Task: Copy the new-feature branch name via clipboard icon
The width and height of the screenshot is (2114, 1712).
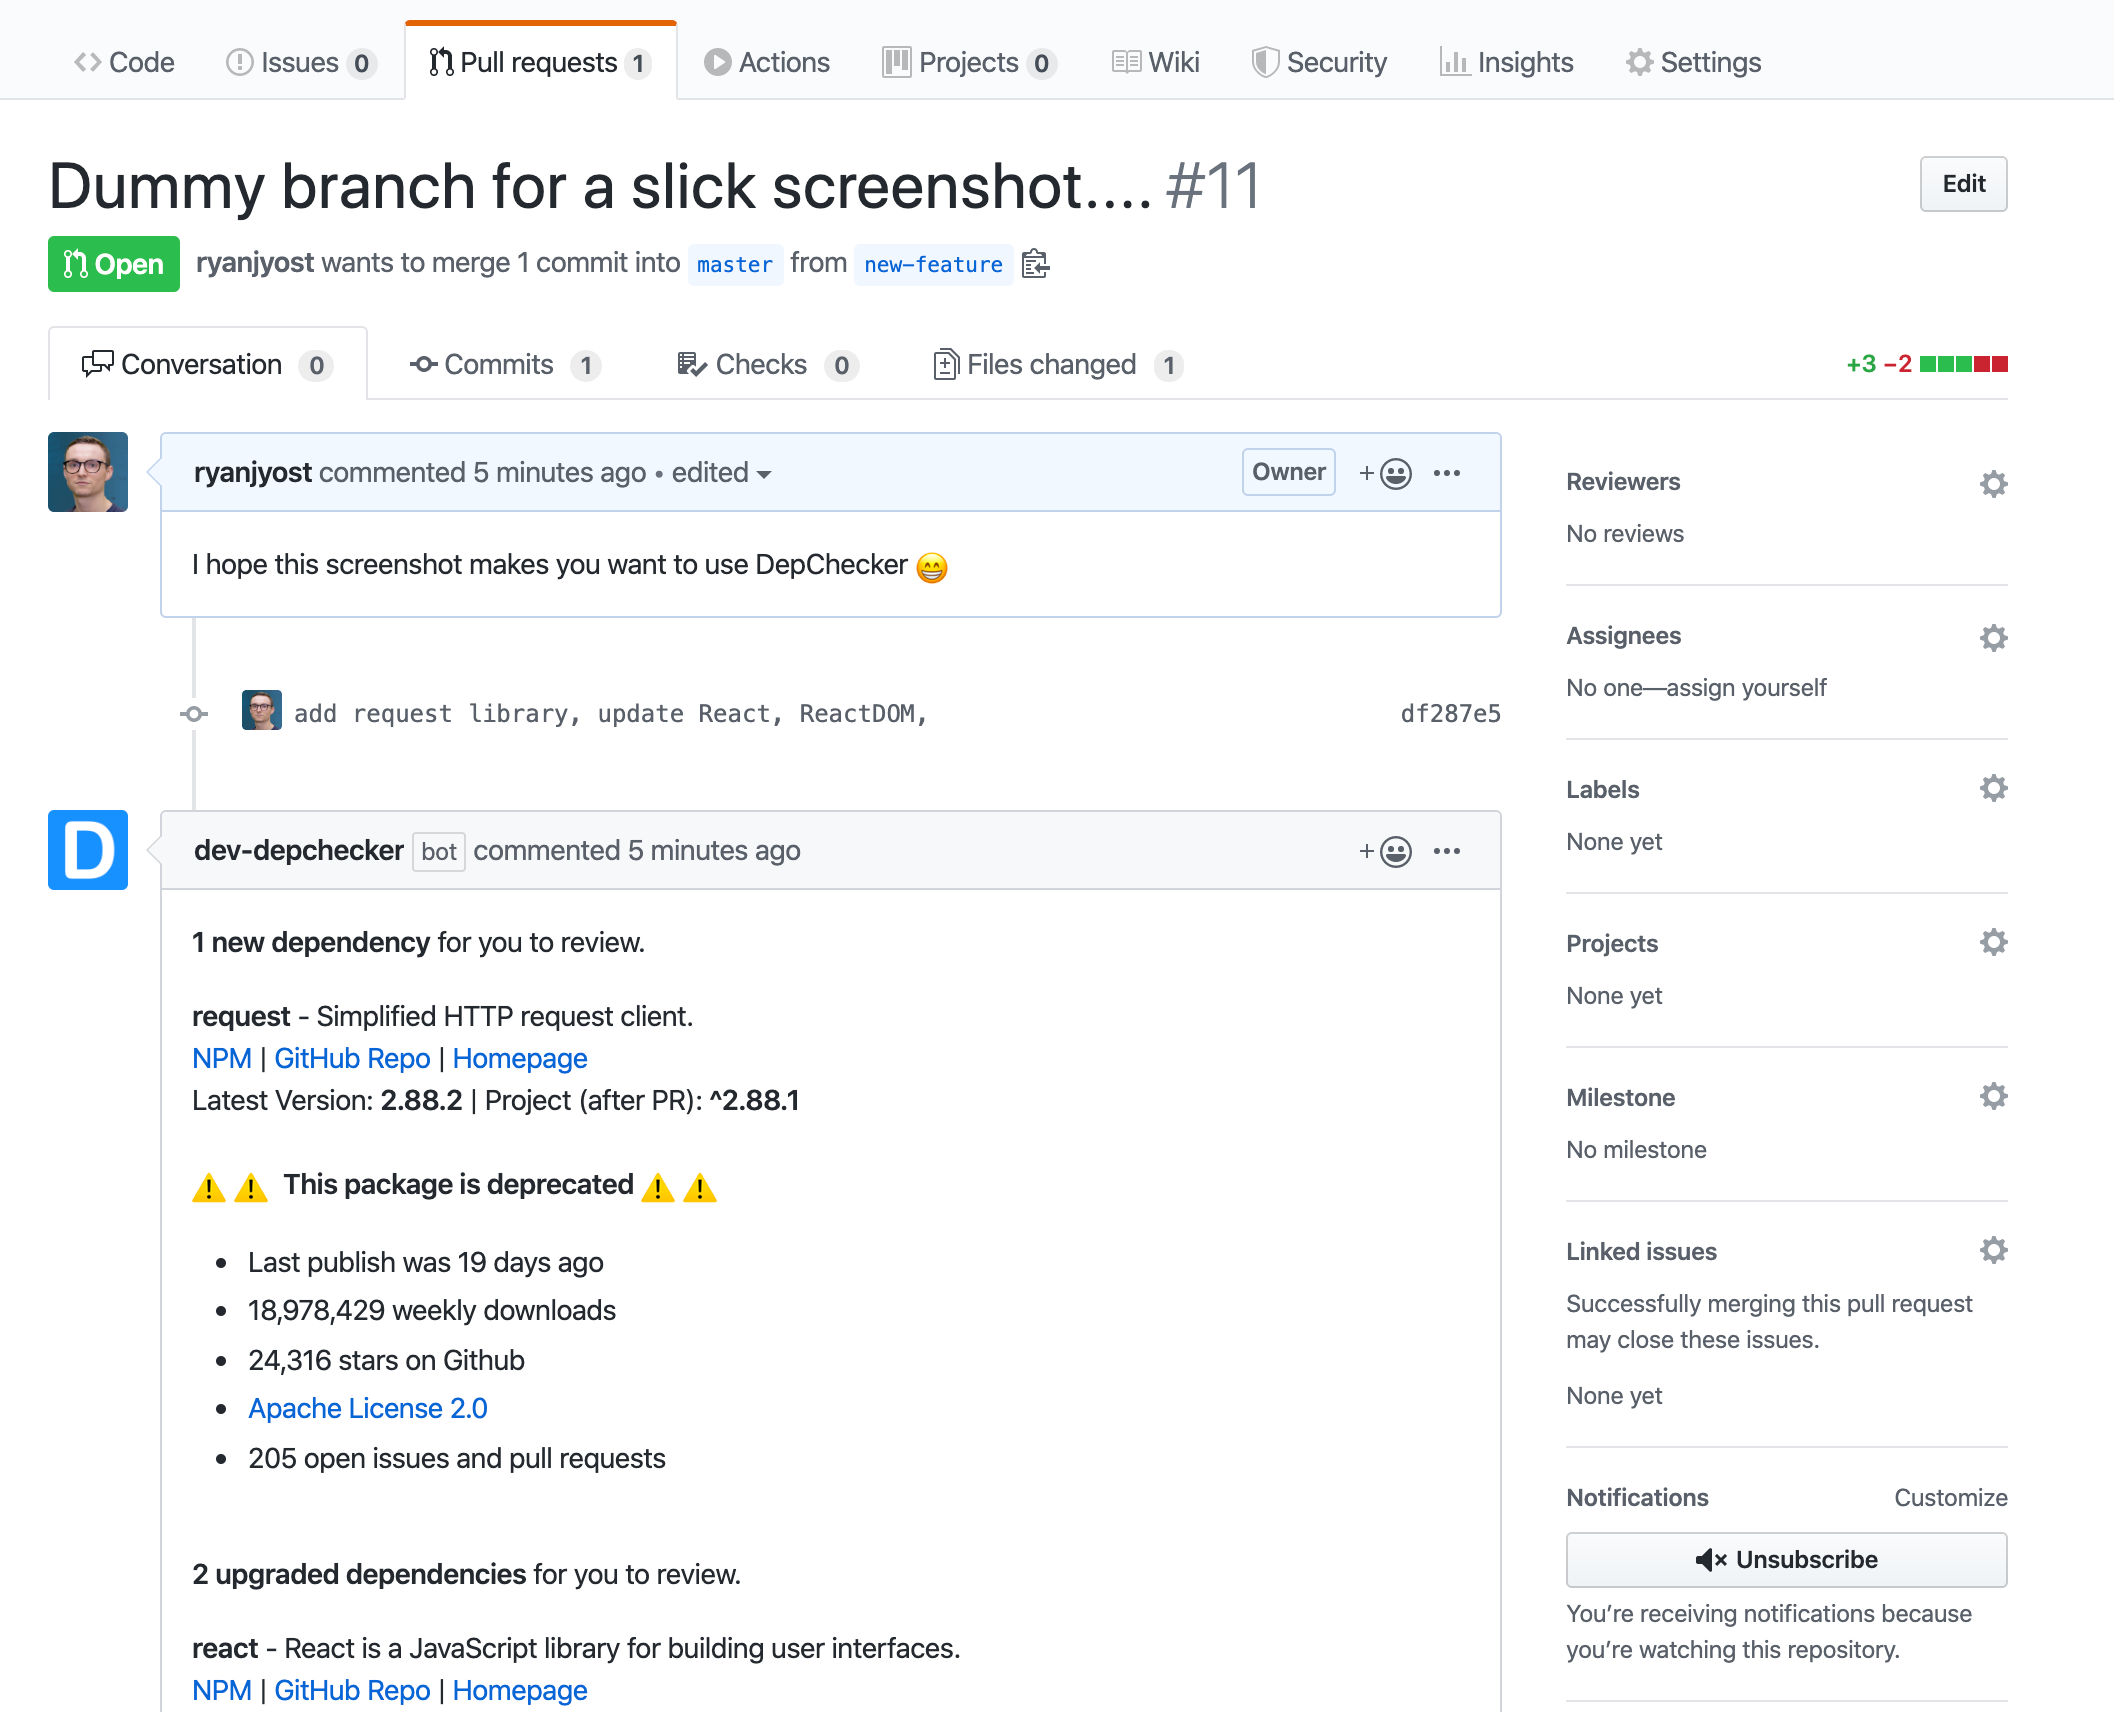Action: pos(1036,264)
